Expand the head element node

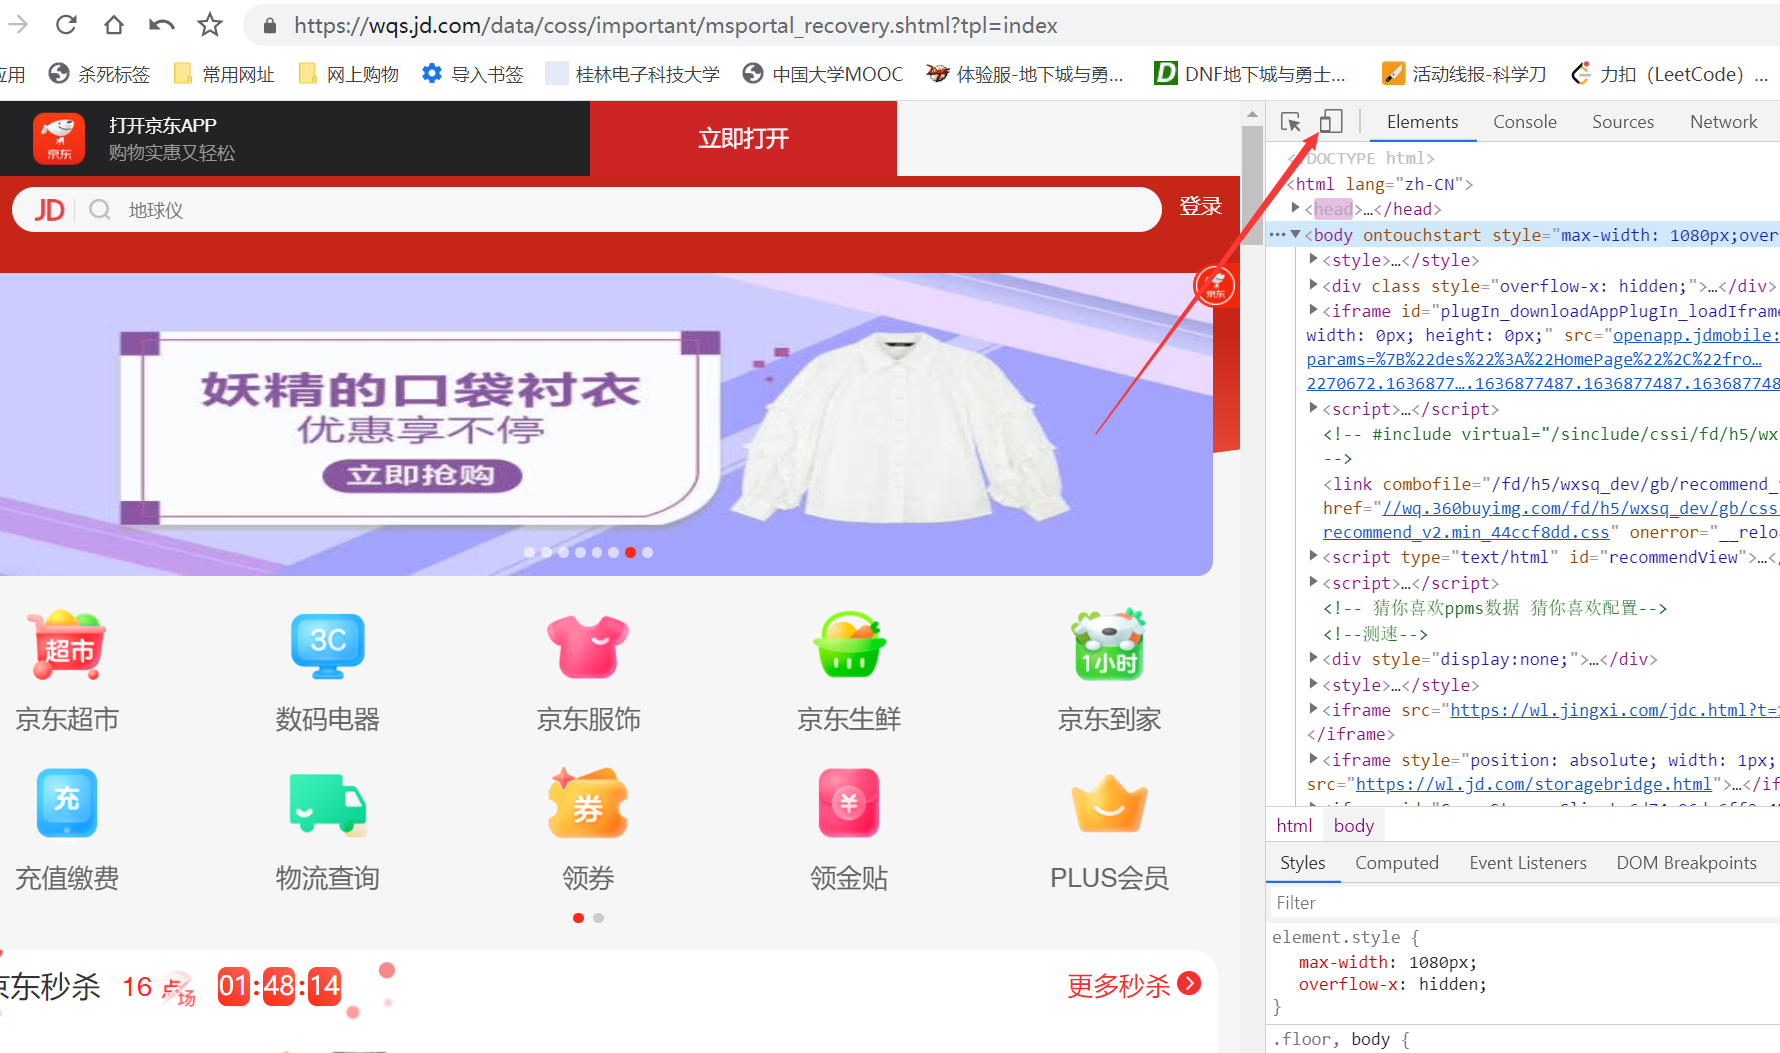pos(1296,208)
